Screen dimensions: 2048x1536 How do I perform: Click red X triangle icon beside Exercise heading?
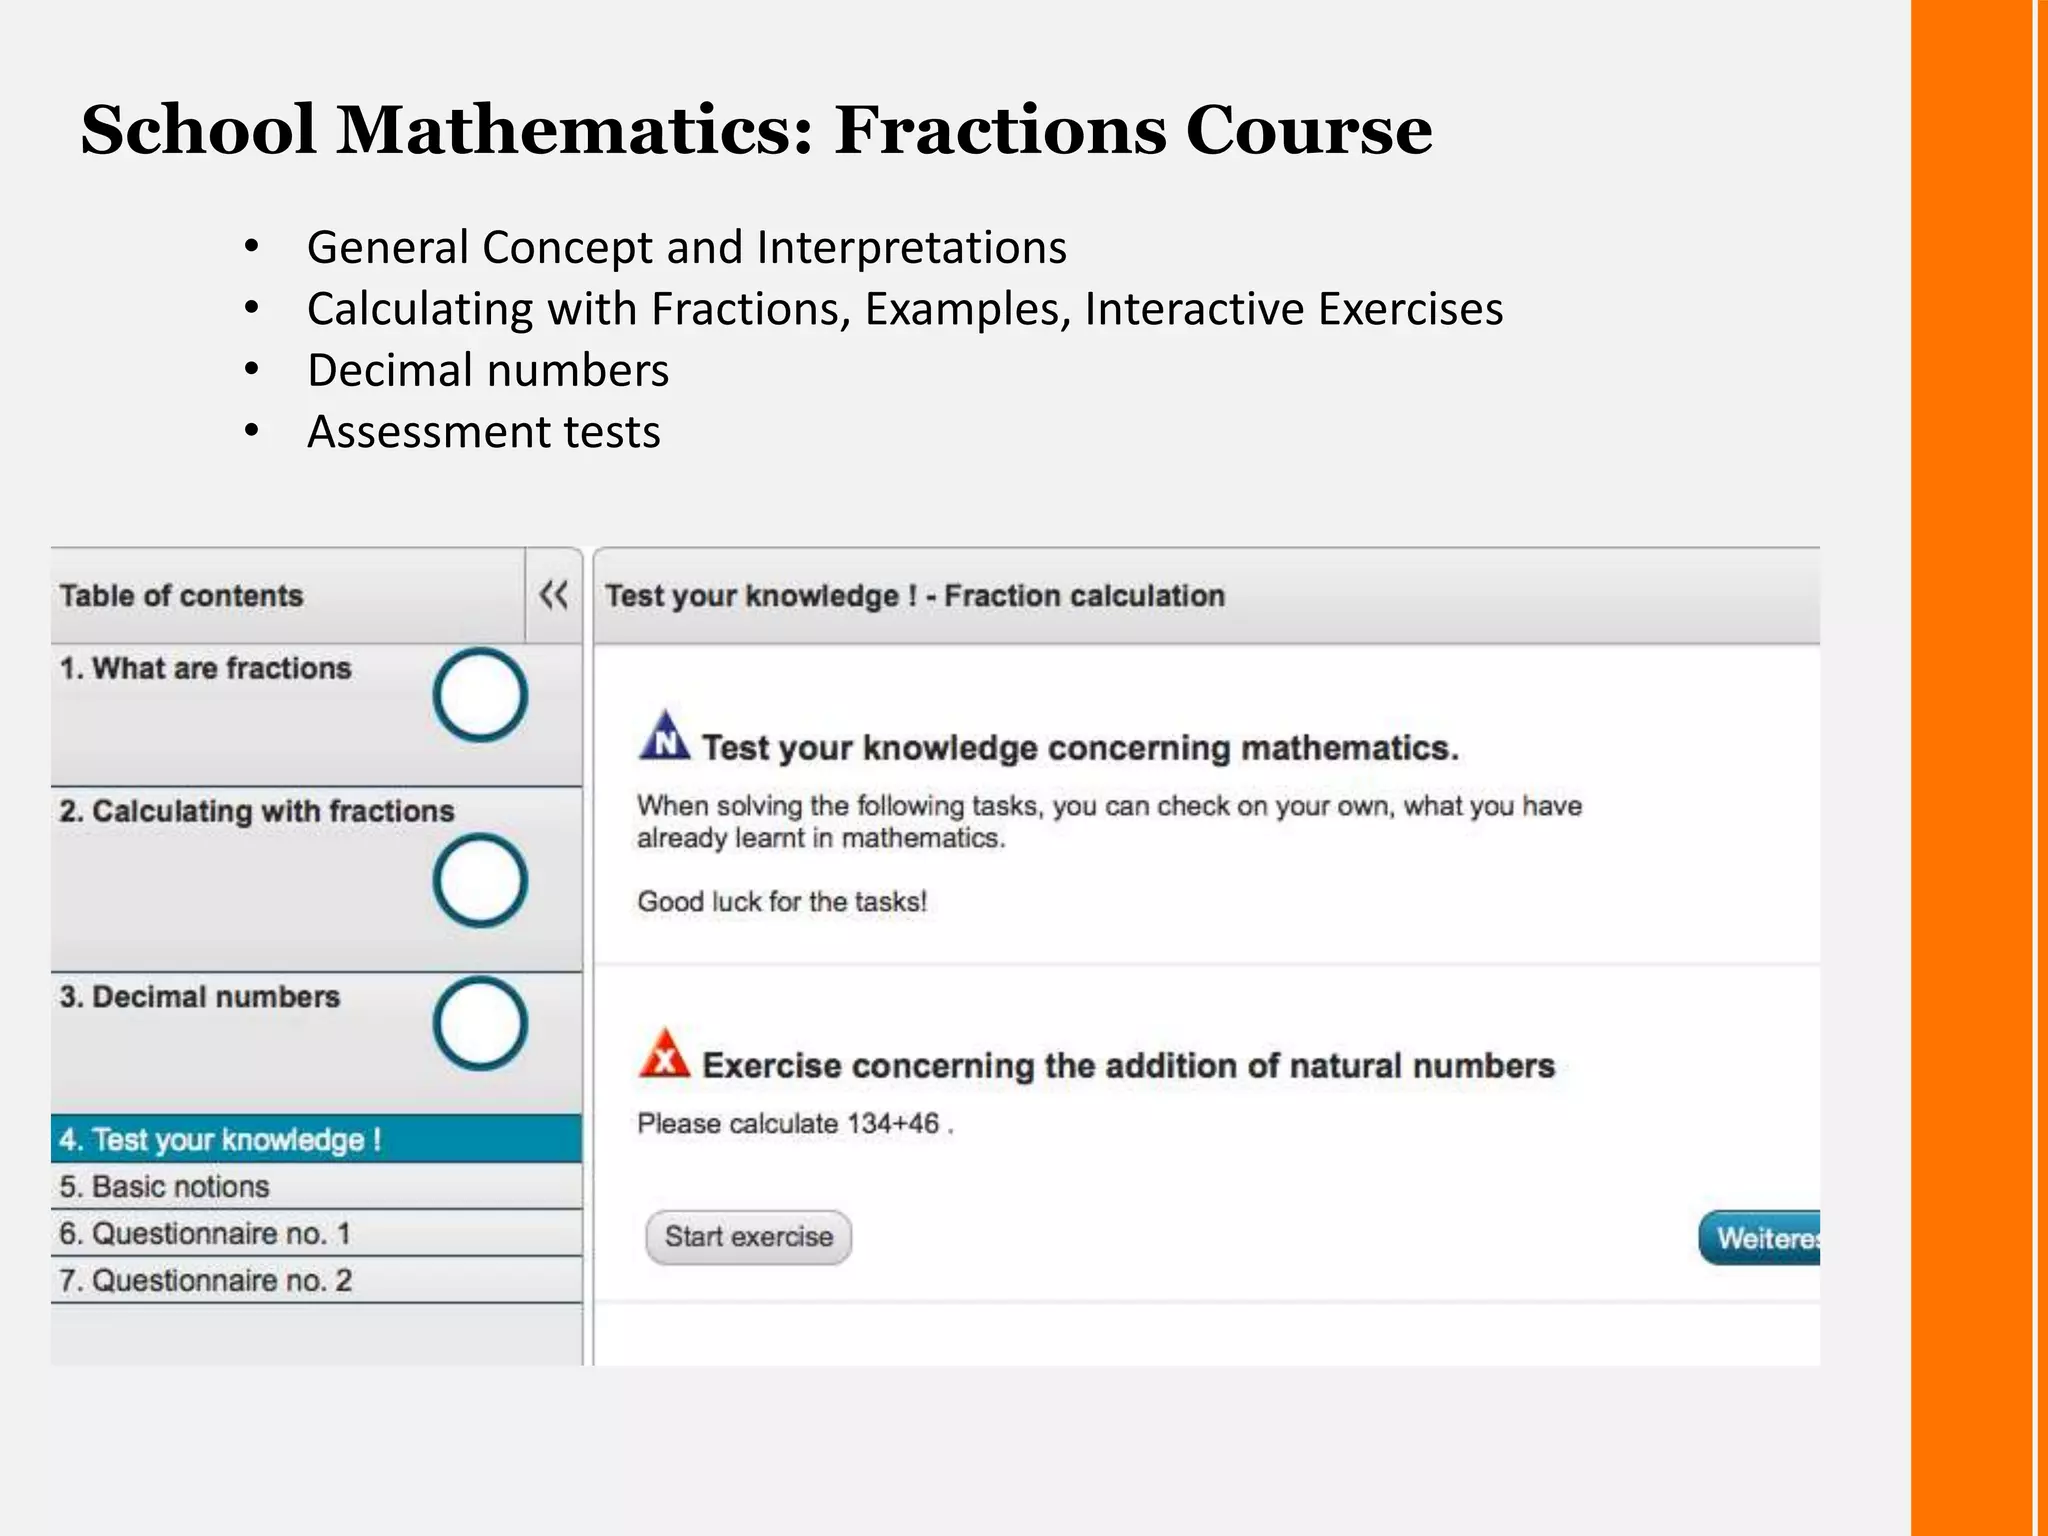tap(664, 1054)
